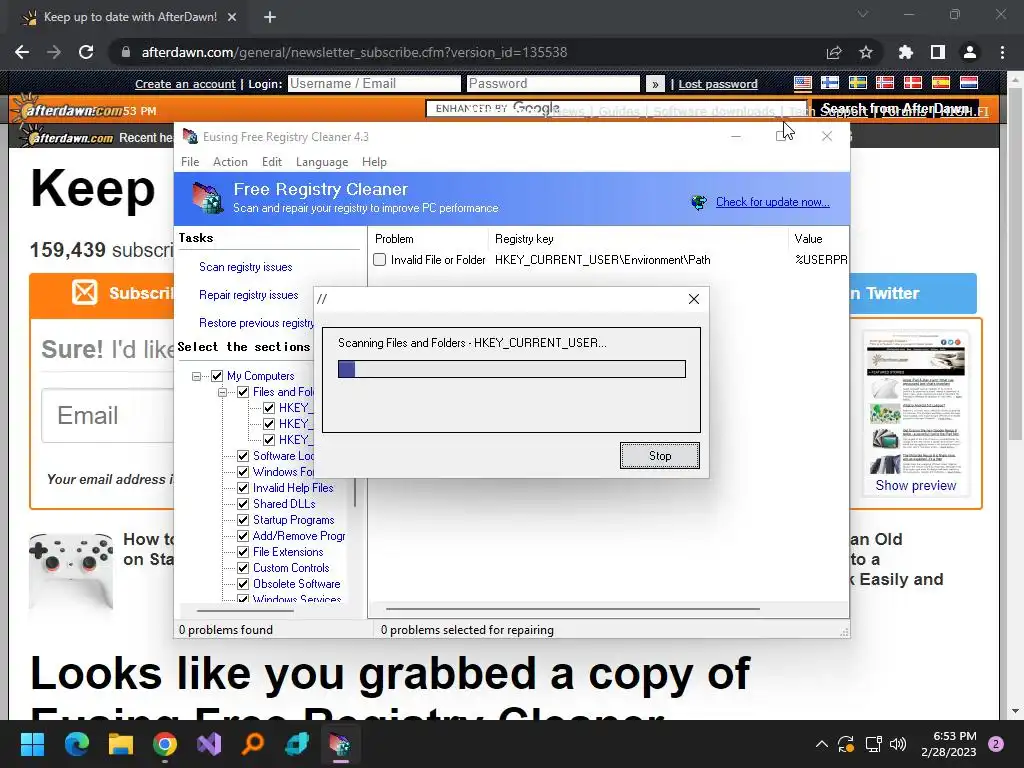Open the Chrome profile avatar icon

pyautogui.click(x=970, y=52)
